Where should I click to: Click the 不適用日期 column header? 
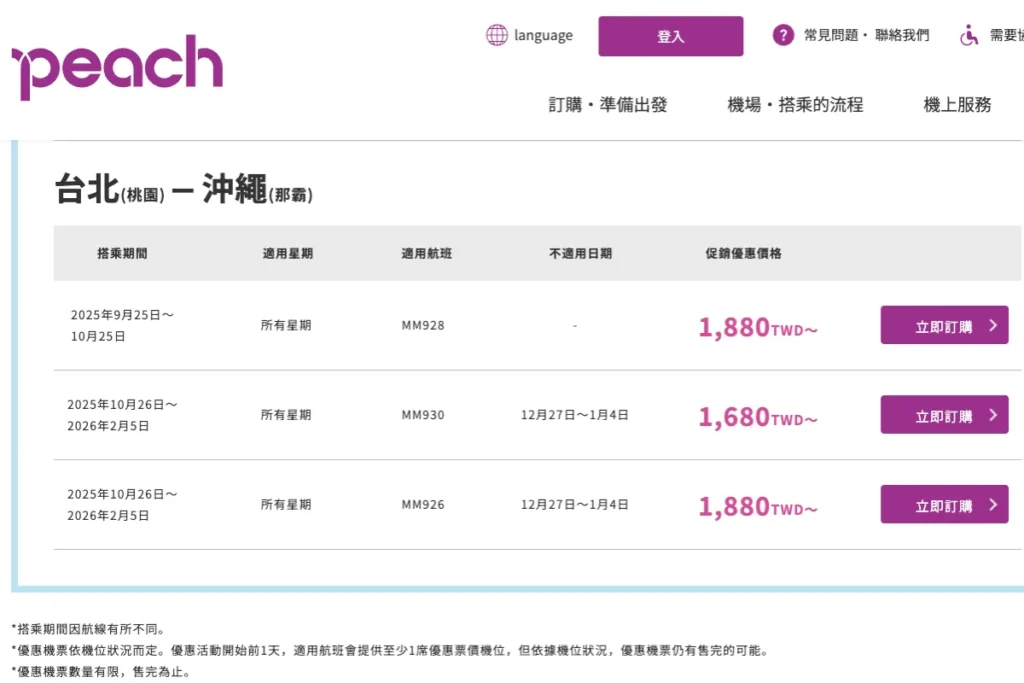581,253
